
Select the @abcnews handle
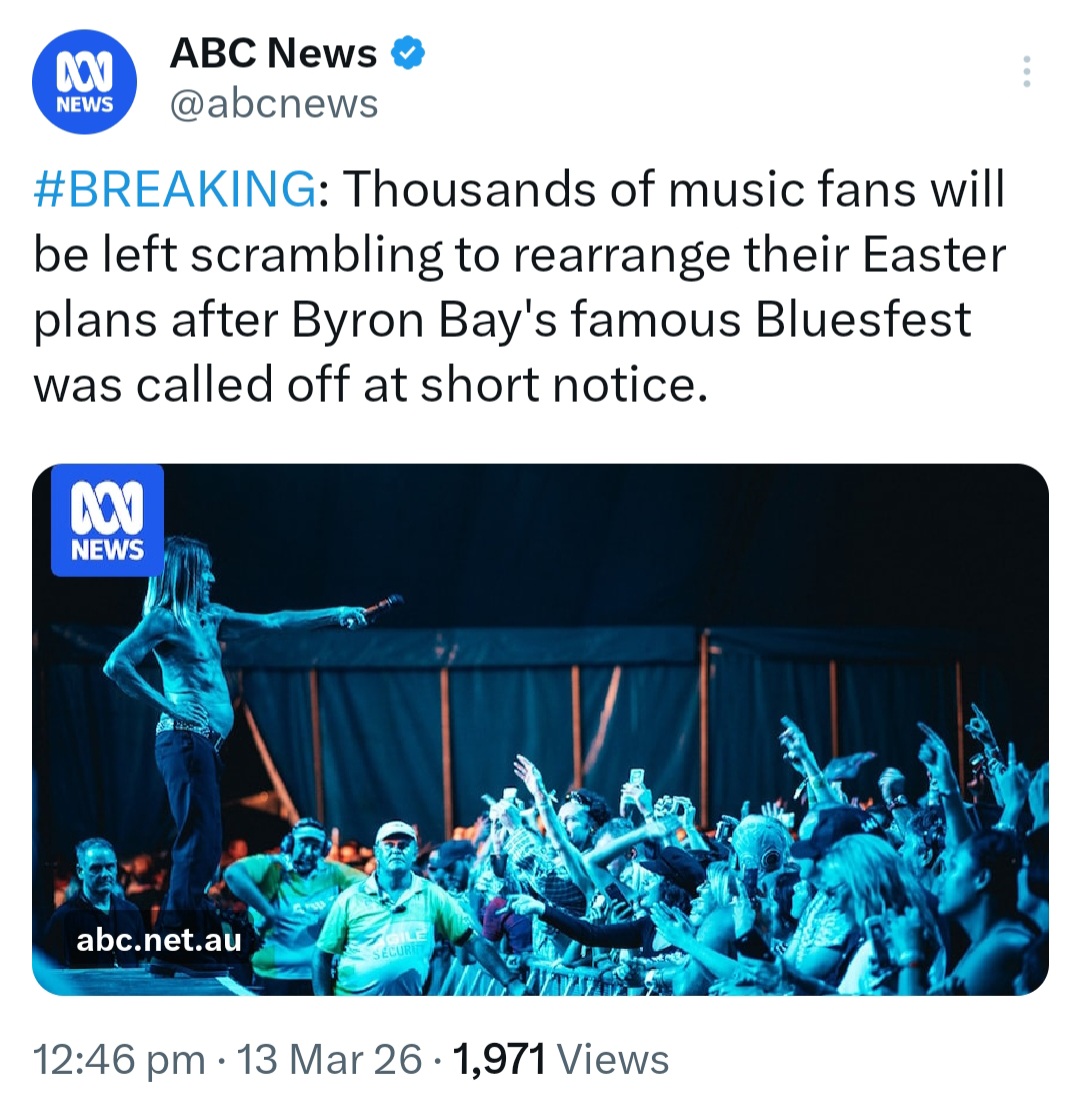(x=274, y=104)
